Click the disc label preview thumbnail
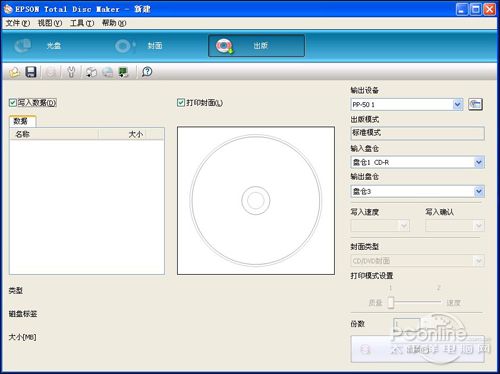 (x=256, y=200)
